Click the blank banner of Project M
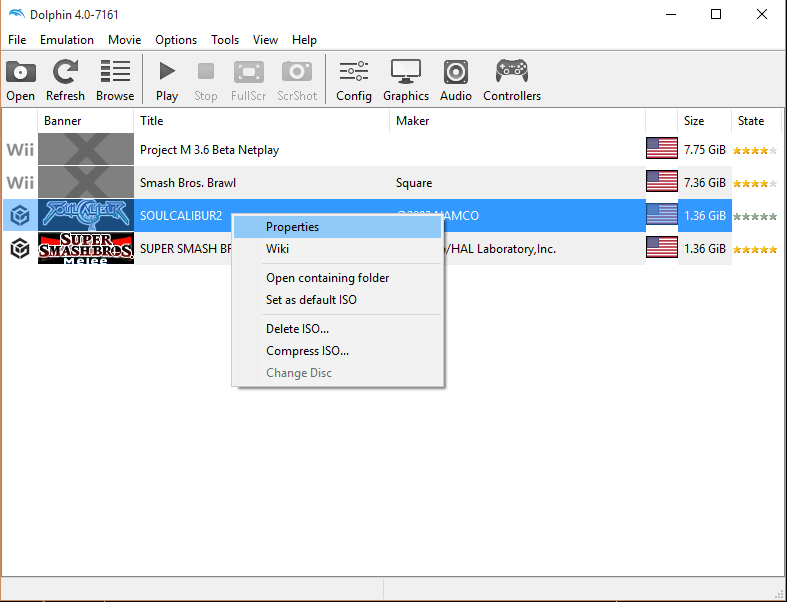Screen dimensions: 787x602 tap(86, 149)
